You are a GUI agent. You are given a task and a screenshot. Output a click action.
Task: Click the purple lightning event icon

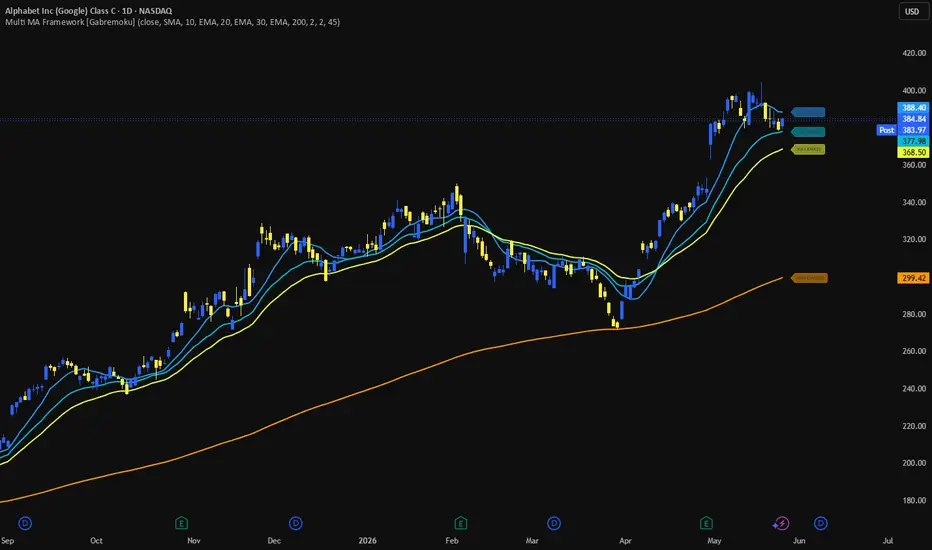tap(781, 523)
